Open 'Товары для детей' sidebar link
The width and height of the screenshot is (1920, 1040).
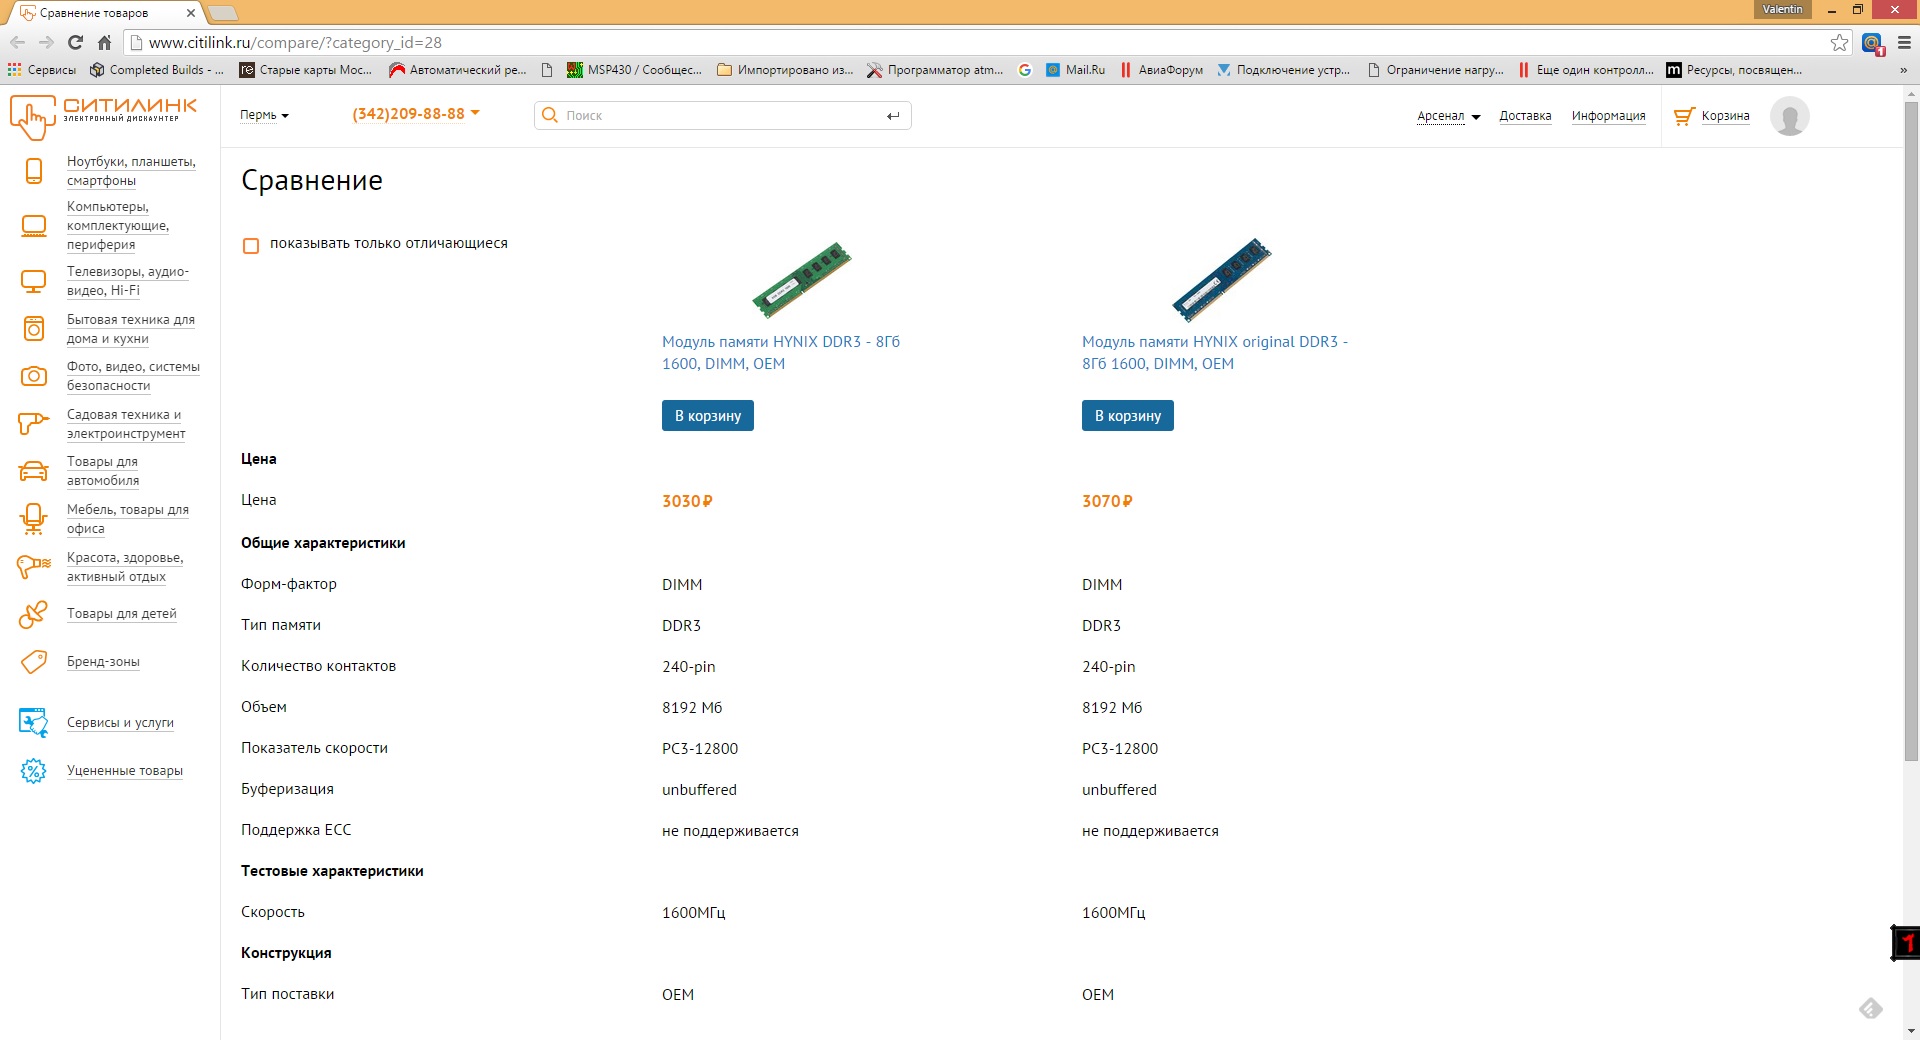122,614
